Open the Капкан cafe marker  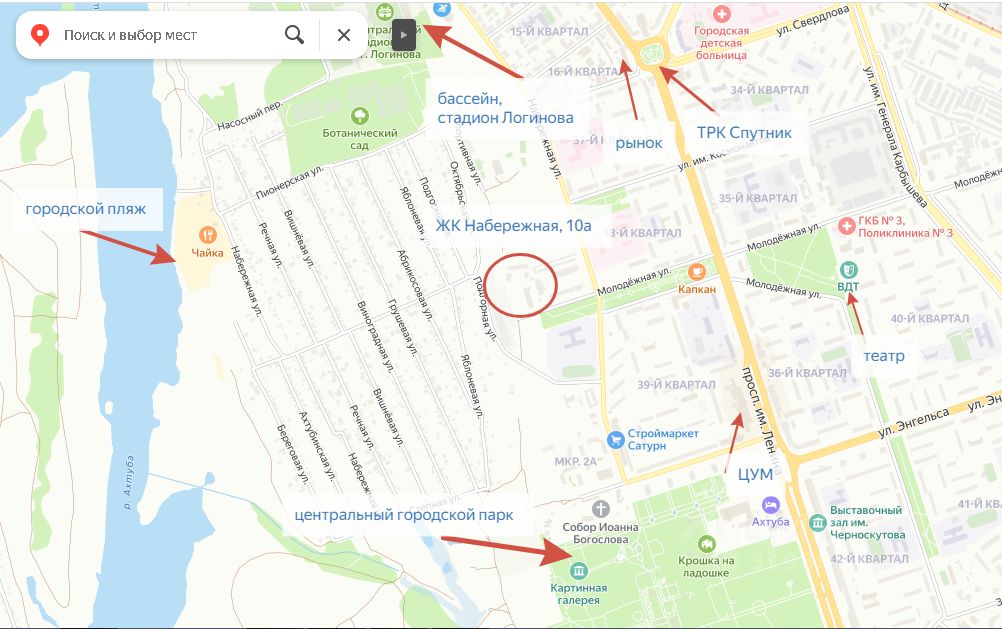click(697, 272)
